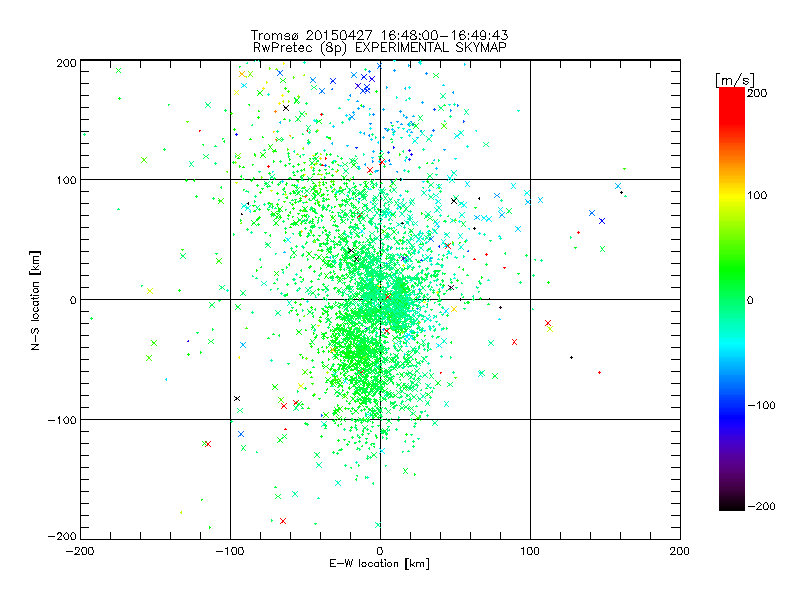This screenshot has height=600, width=800.
Task: Click the colorbar tick label "0"
Action: 751,300
